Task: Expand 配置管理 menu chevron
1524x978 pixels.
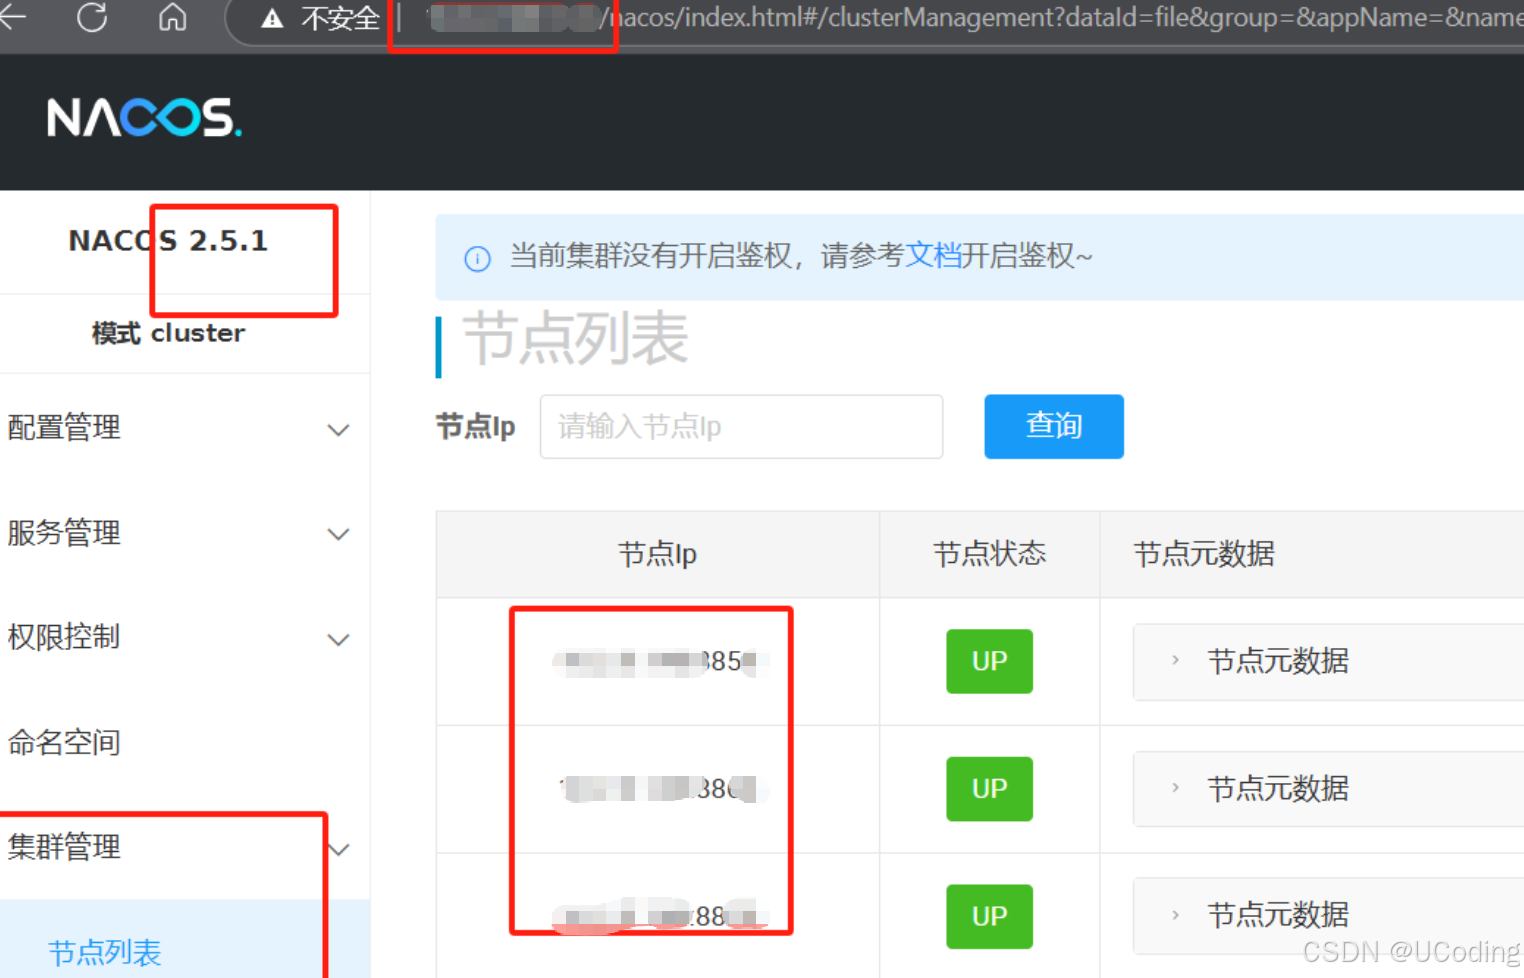Action: click(x=339, y=430)
